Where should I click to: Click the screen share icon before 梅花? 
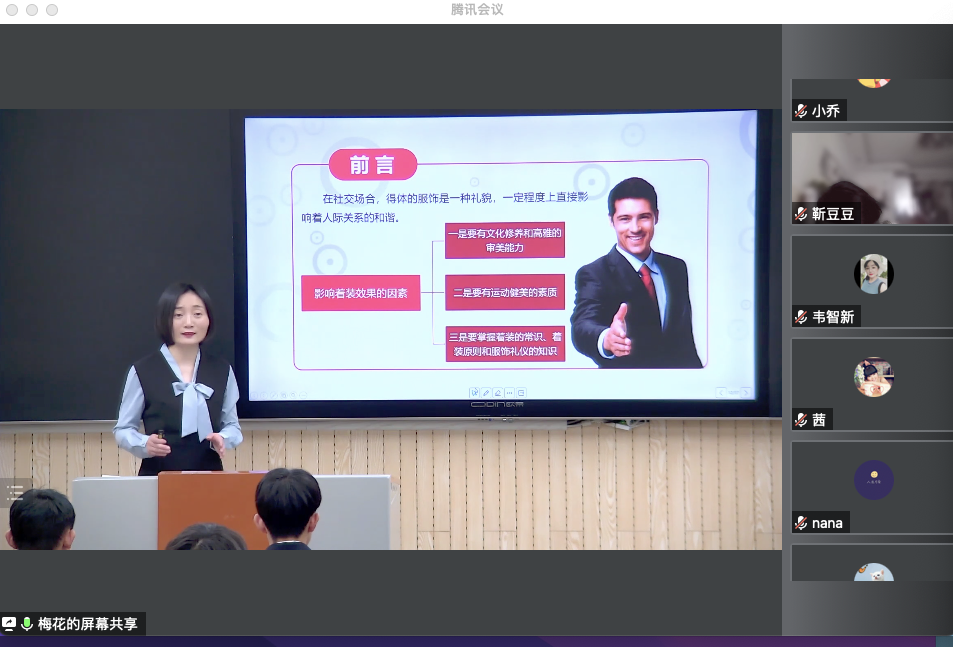pos(10,624)
